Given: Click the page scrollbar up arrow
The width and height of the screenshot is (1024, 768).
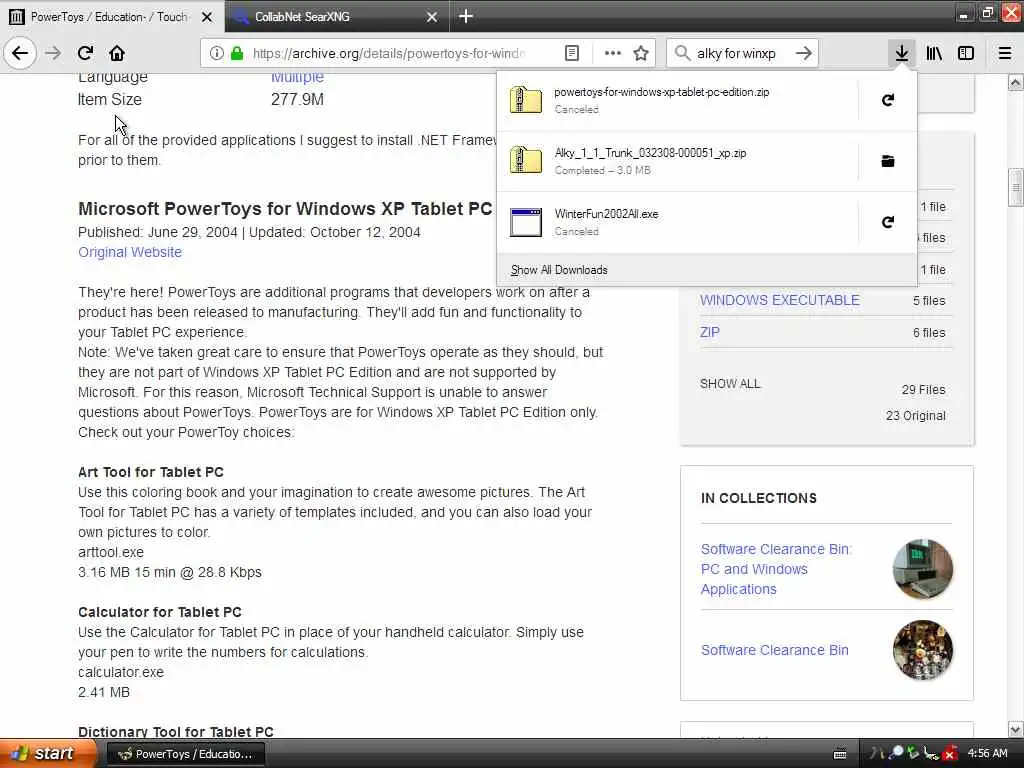Looking at the screenshot, I should [x=1015, y=82].
